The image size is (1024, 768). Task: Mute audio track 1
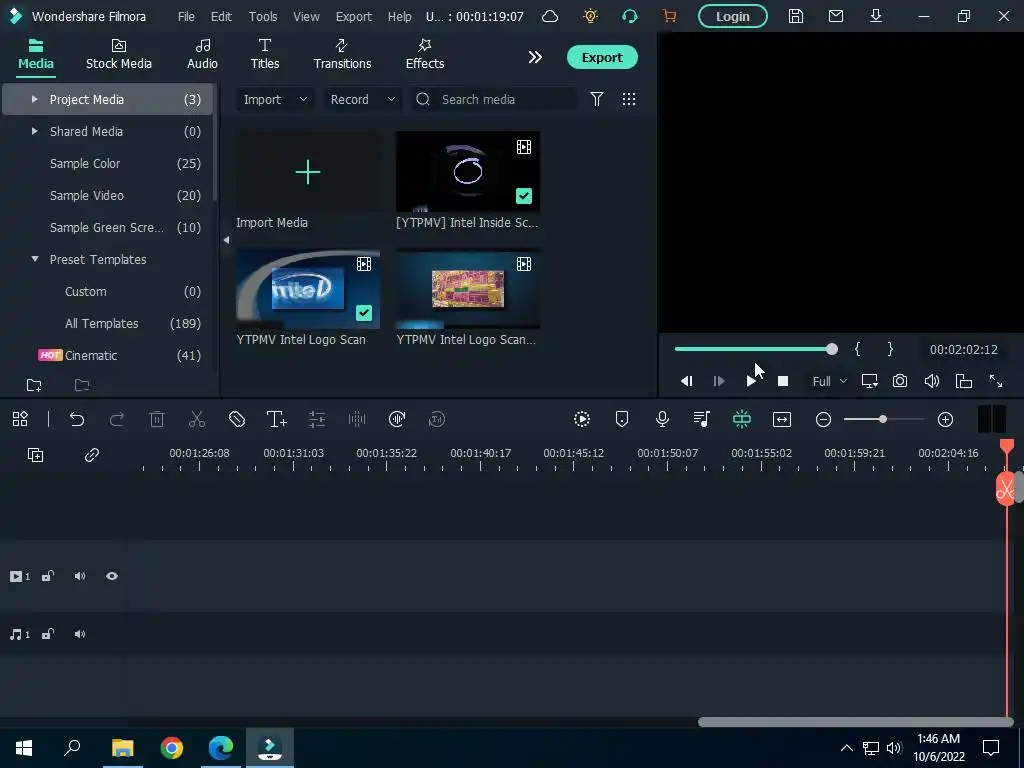80,634
